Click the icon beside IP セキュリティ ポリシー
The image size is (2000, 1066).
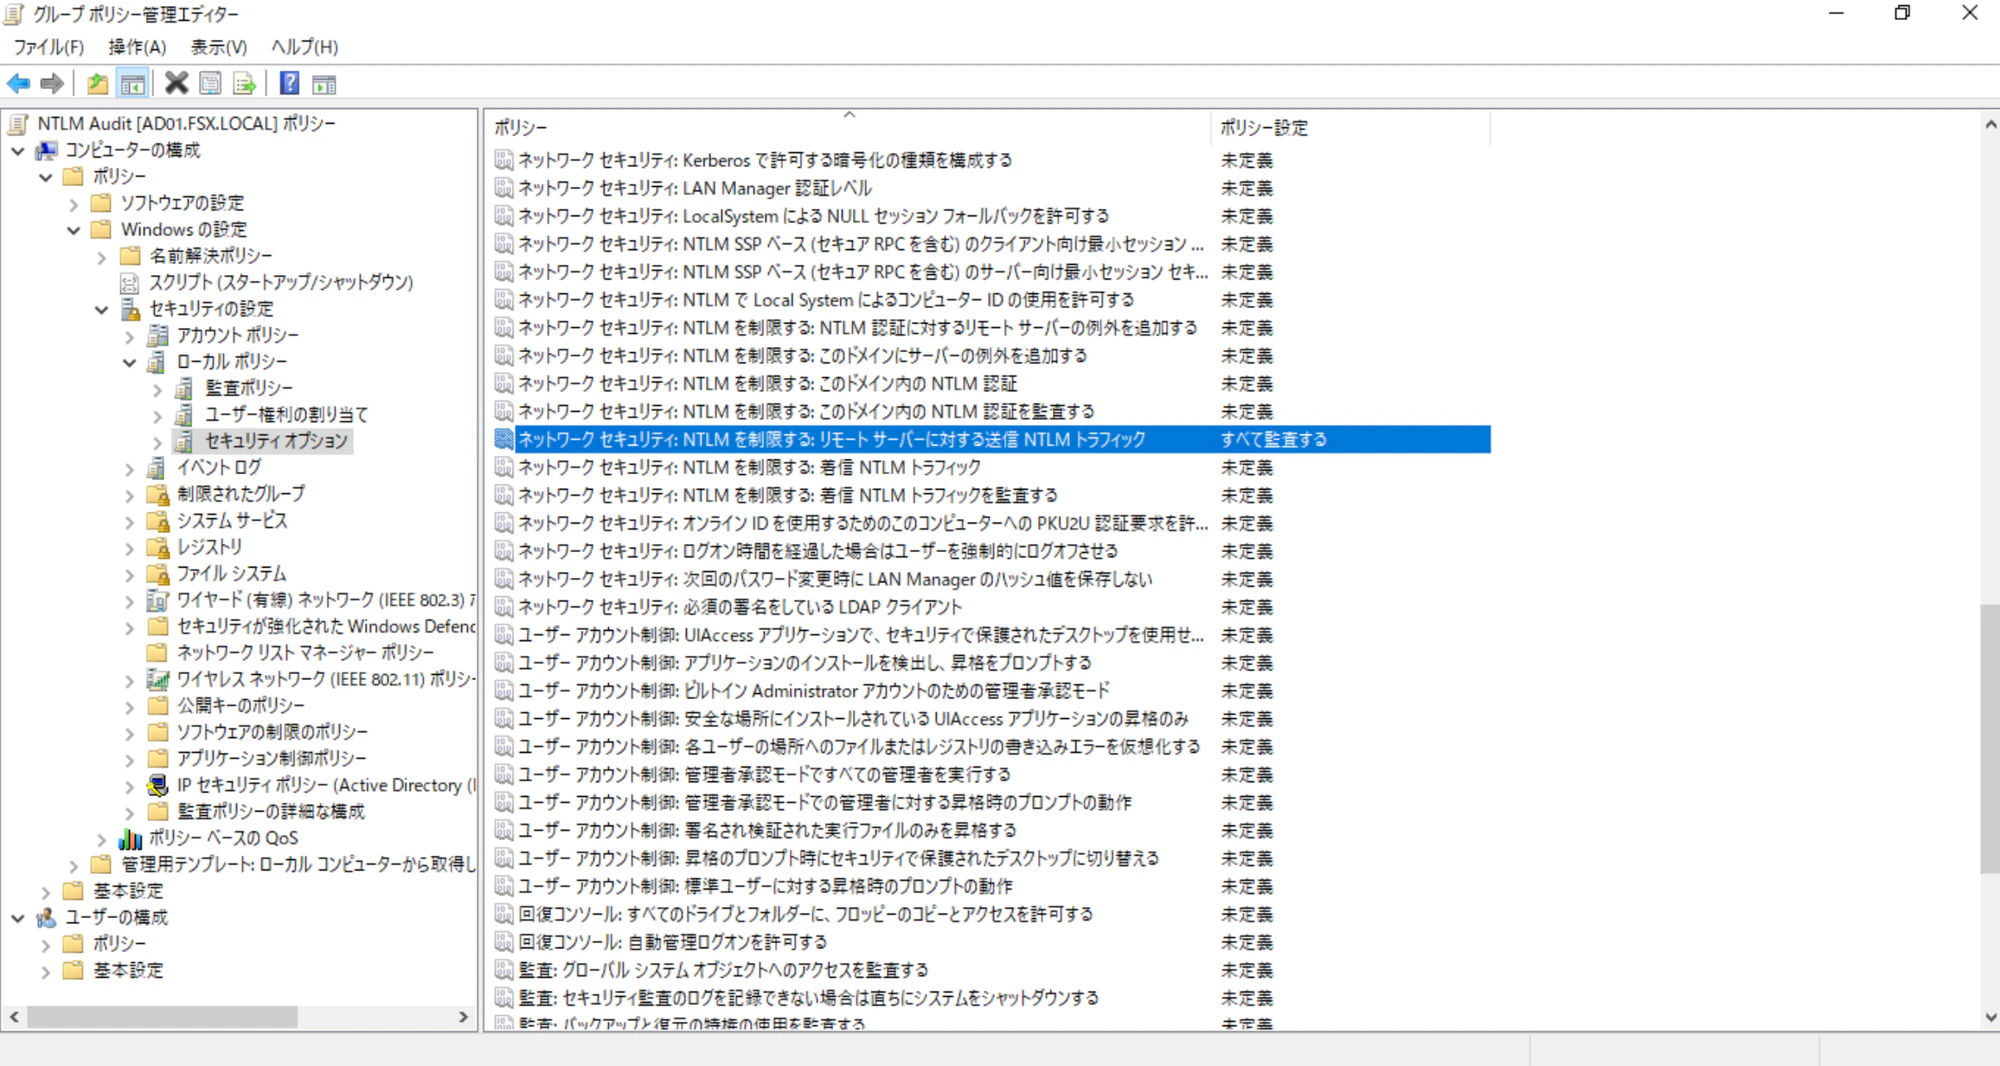coord(158,785)
